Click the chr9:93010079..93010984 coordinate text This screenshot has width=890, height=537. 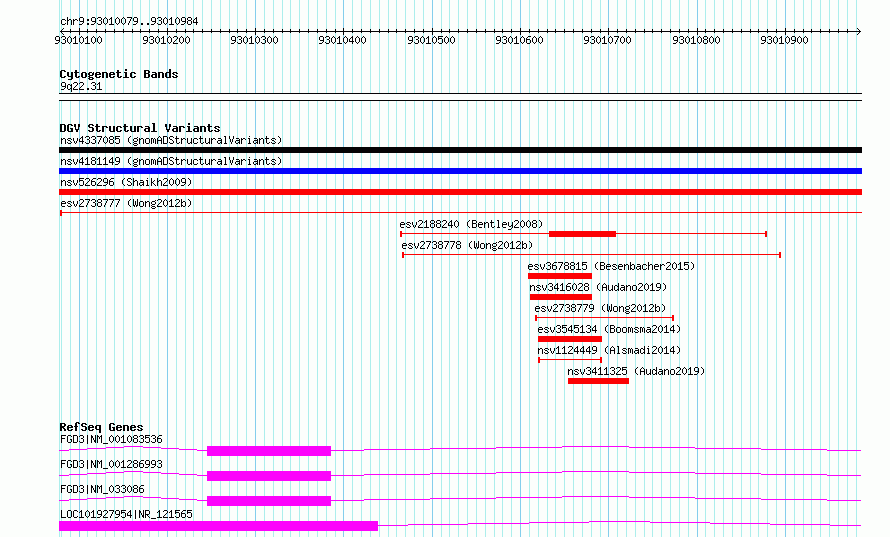129,22
